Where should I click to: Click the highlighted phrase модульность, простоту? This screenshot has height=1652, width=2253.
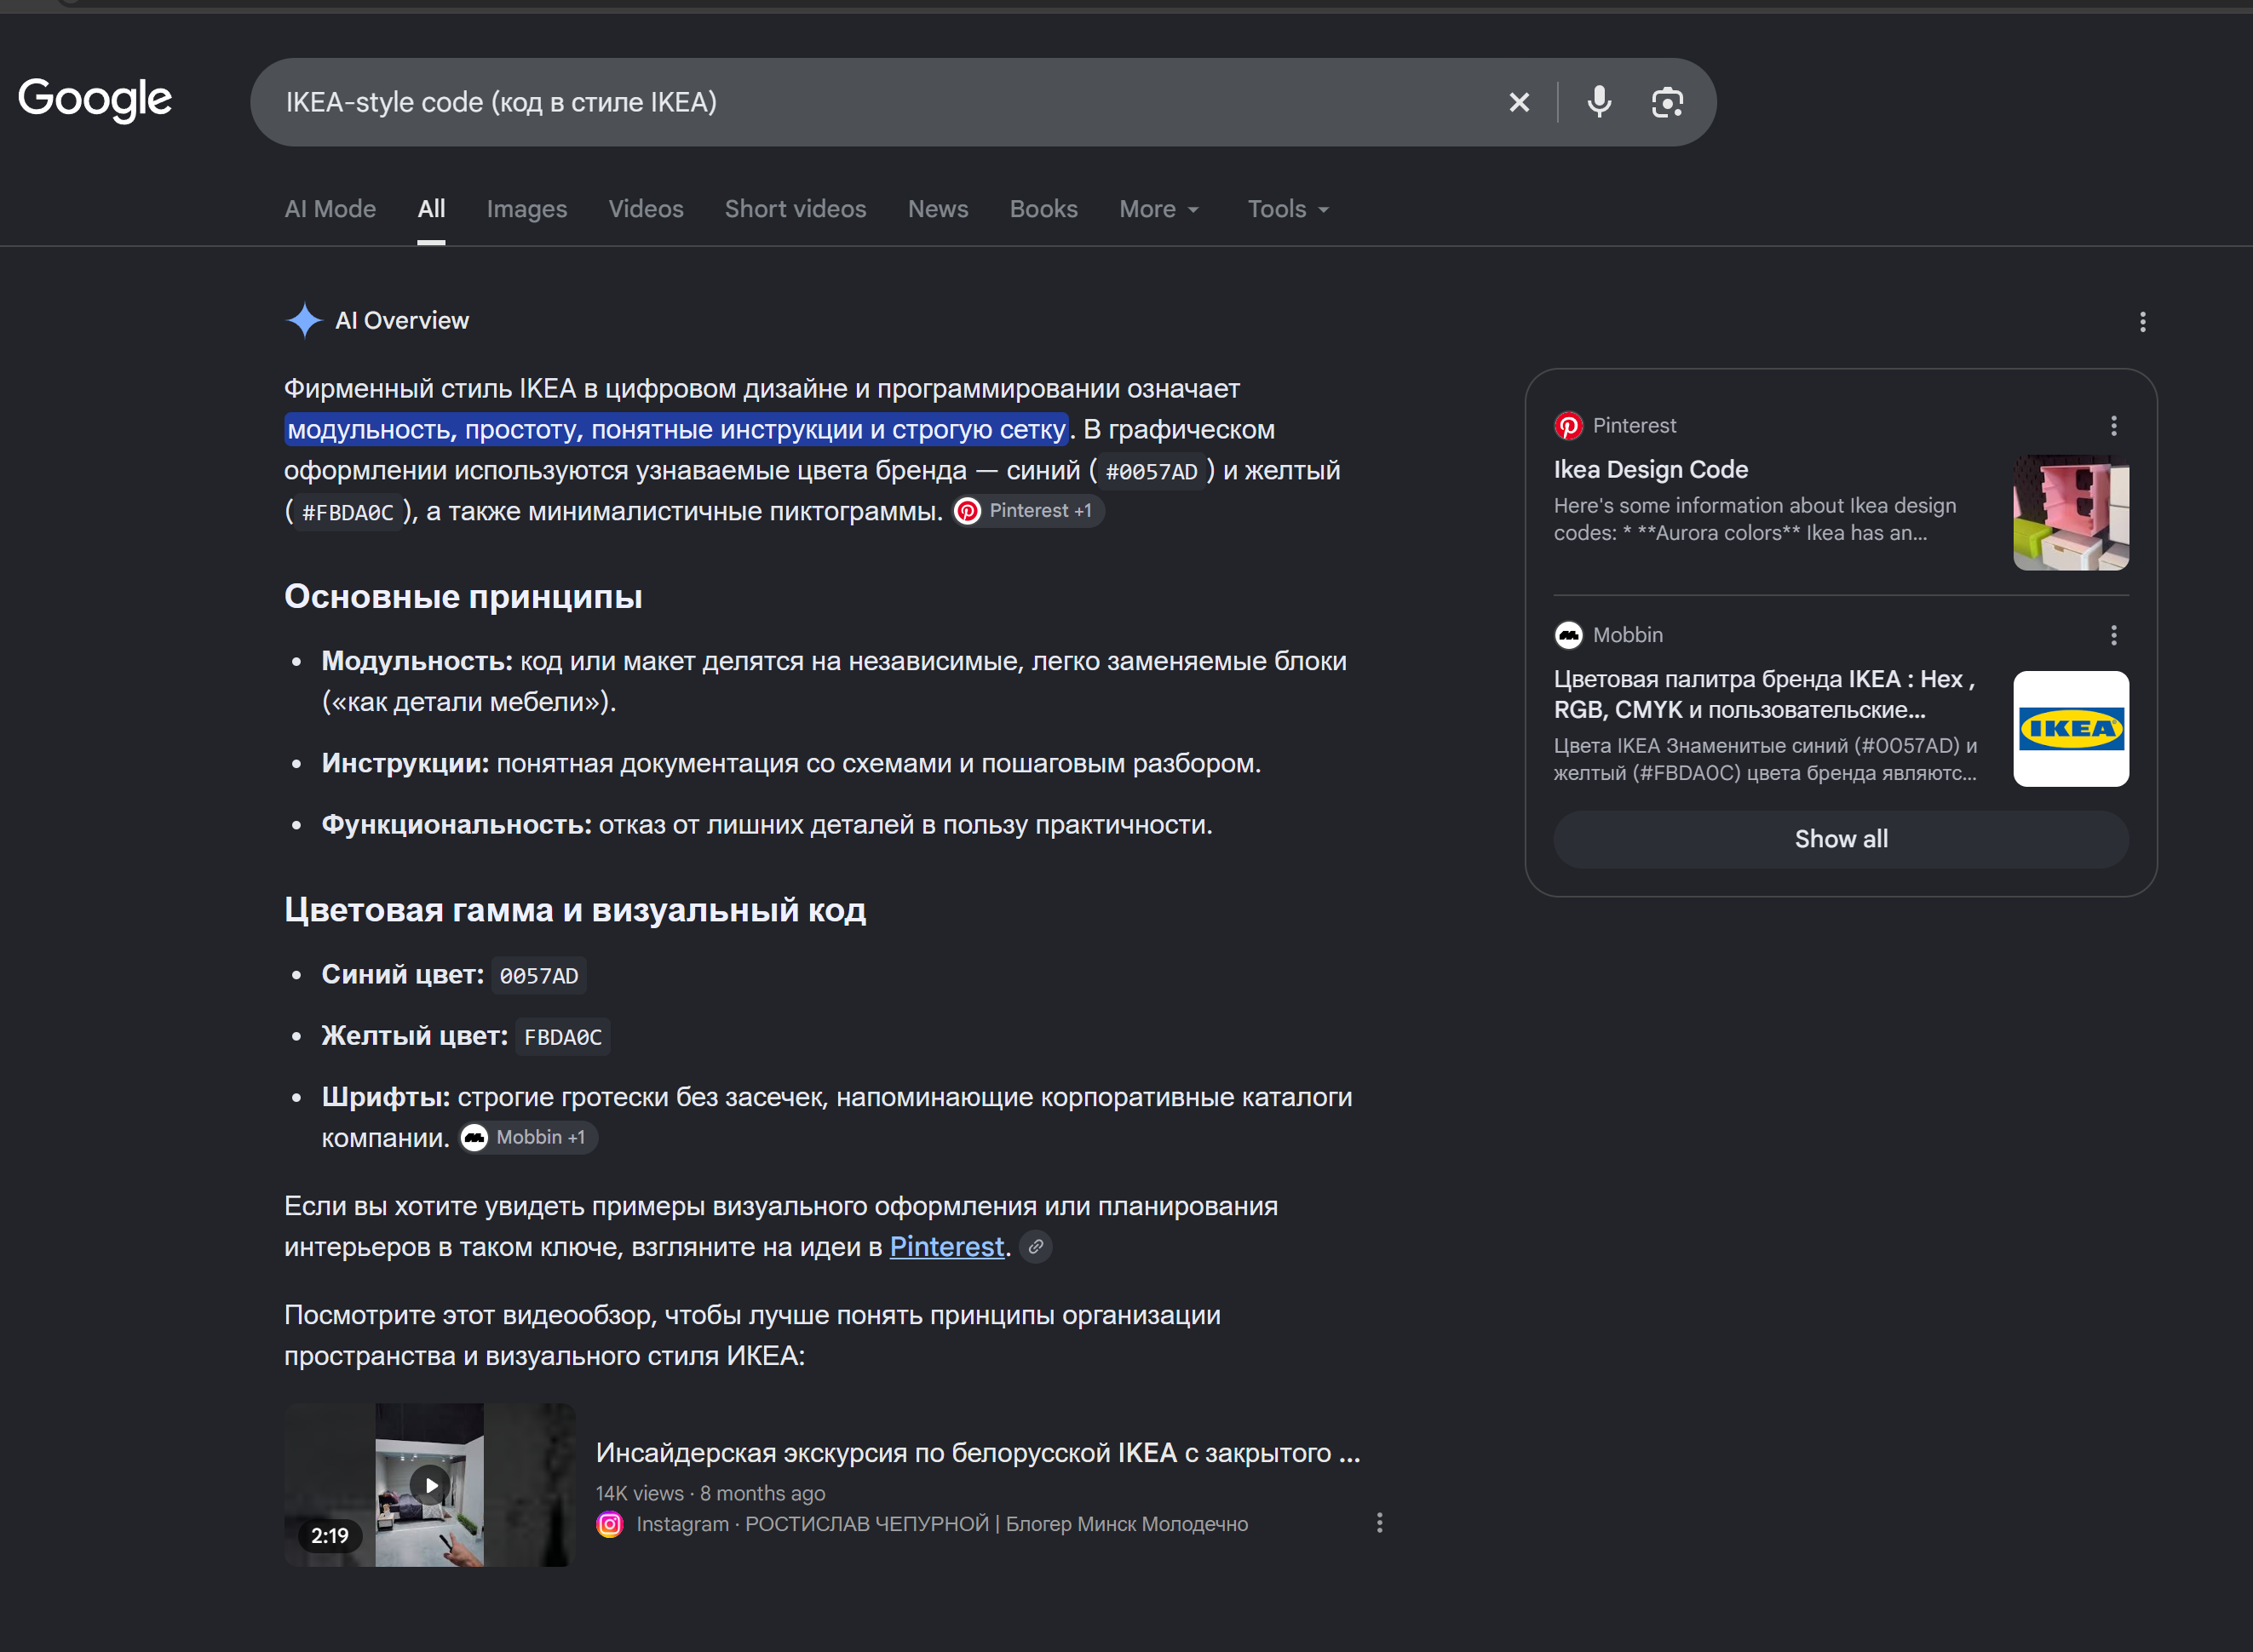coord(677,430)
